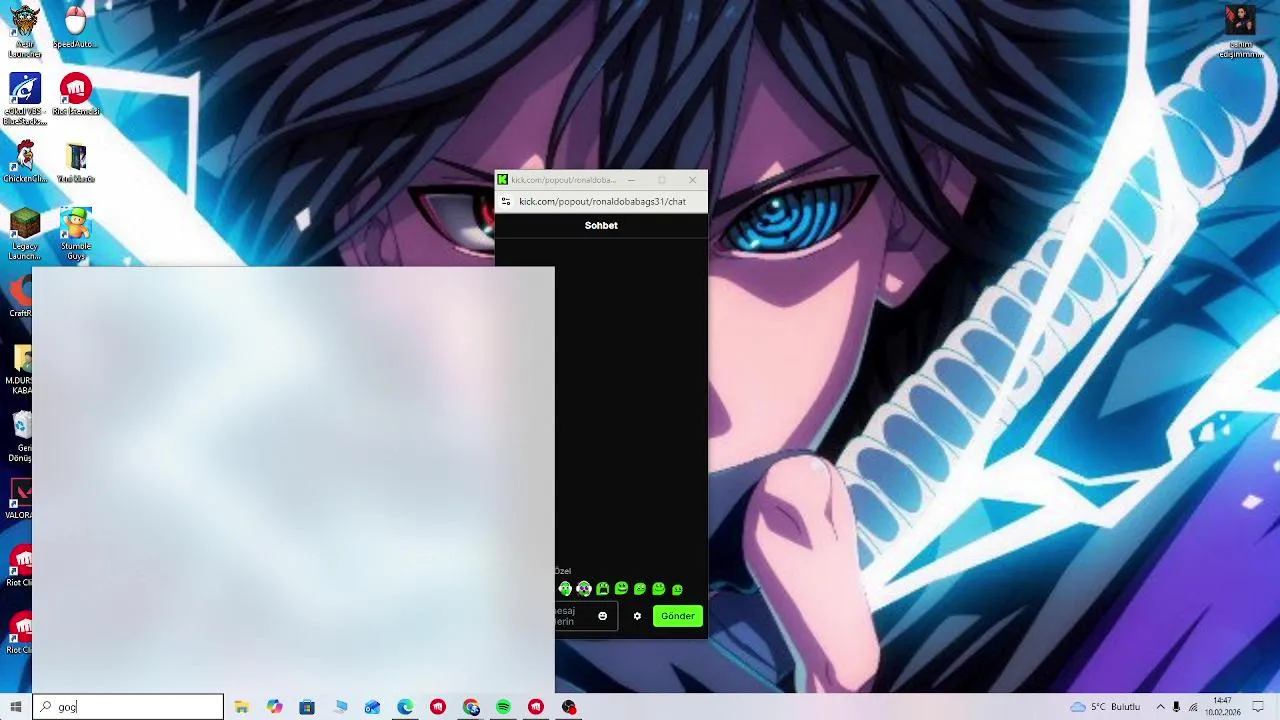Show hidden system tray icons

1160,707
